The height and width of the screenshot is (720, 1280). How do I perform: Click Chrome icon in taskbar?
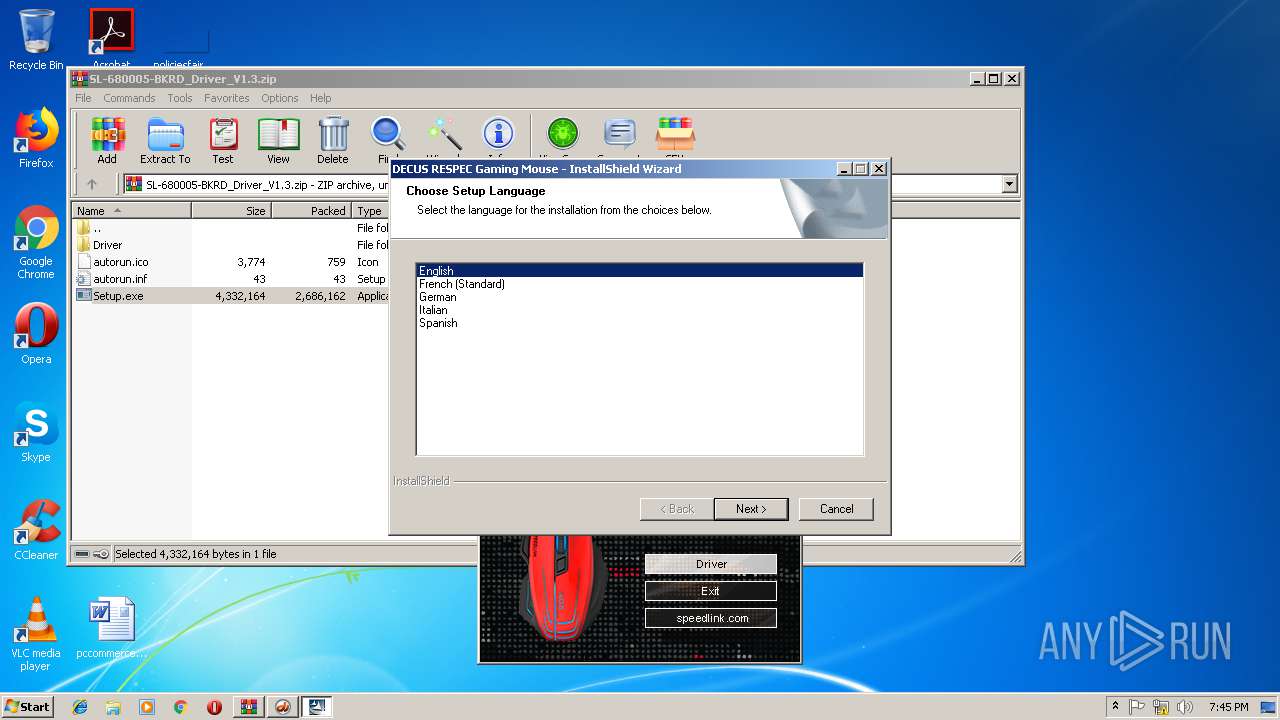(180, 707)
